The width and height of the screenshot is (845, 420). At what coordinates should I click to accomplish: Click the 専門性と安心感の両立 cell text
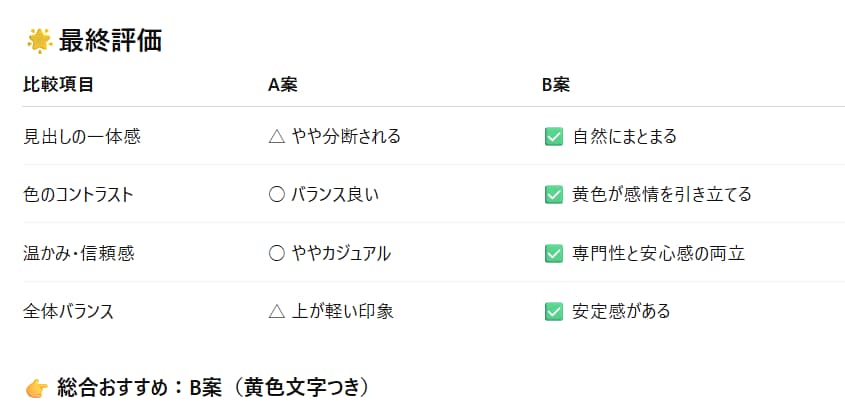coord(659,253)
